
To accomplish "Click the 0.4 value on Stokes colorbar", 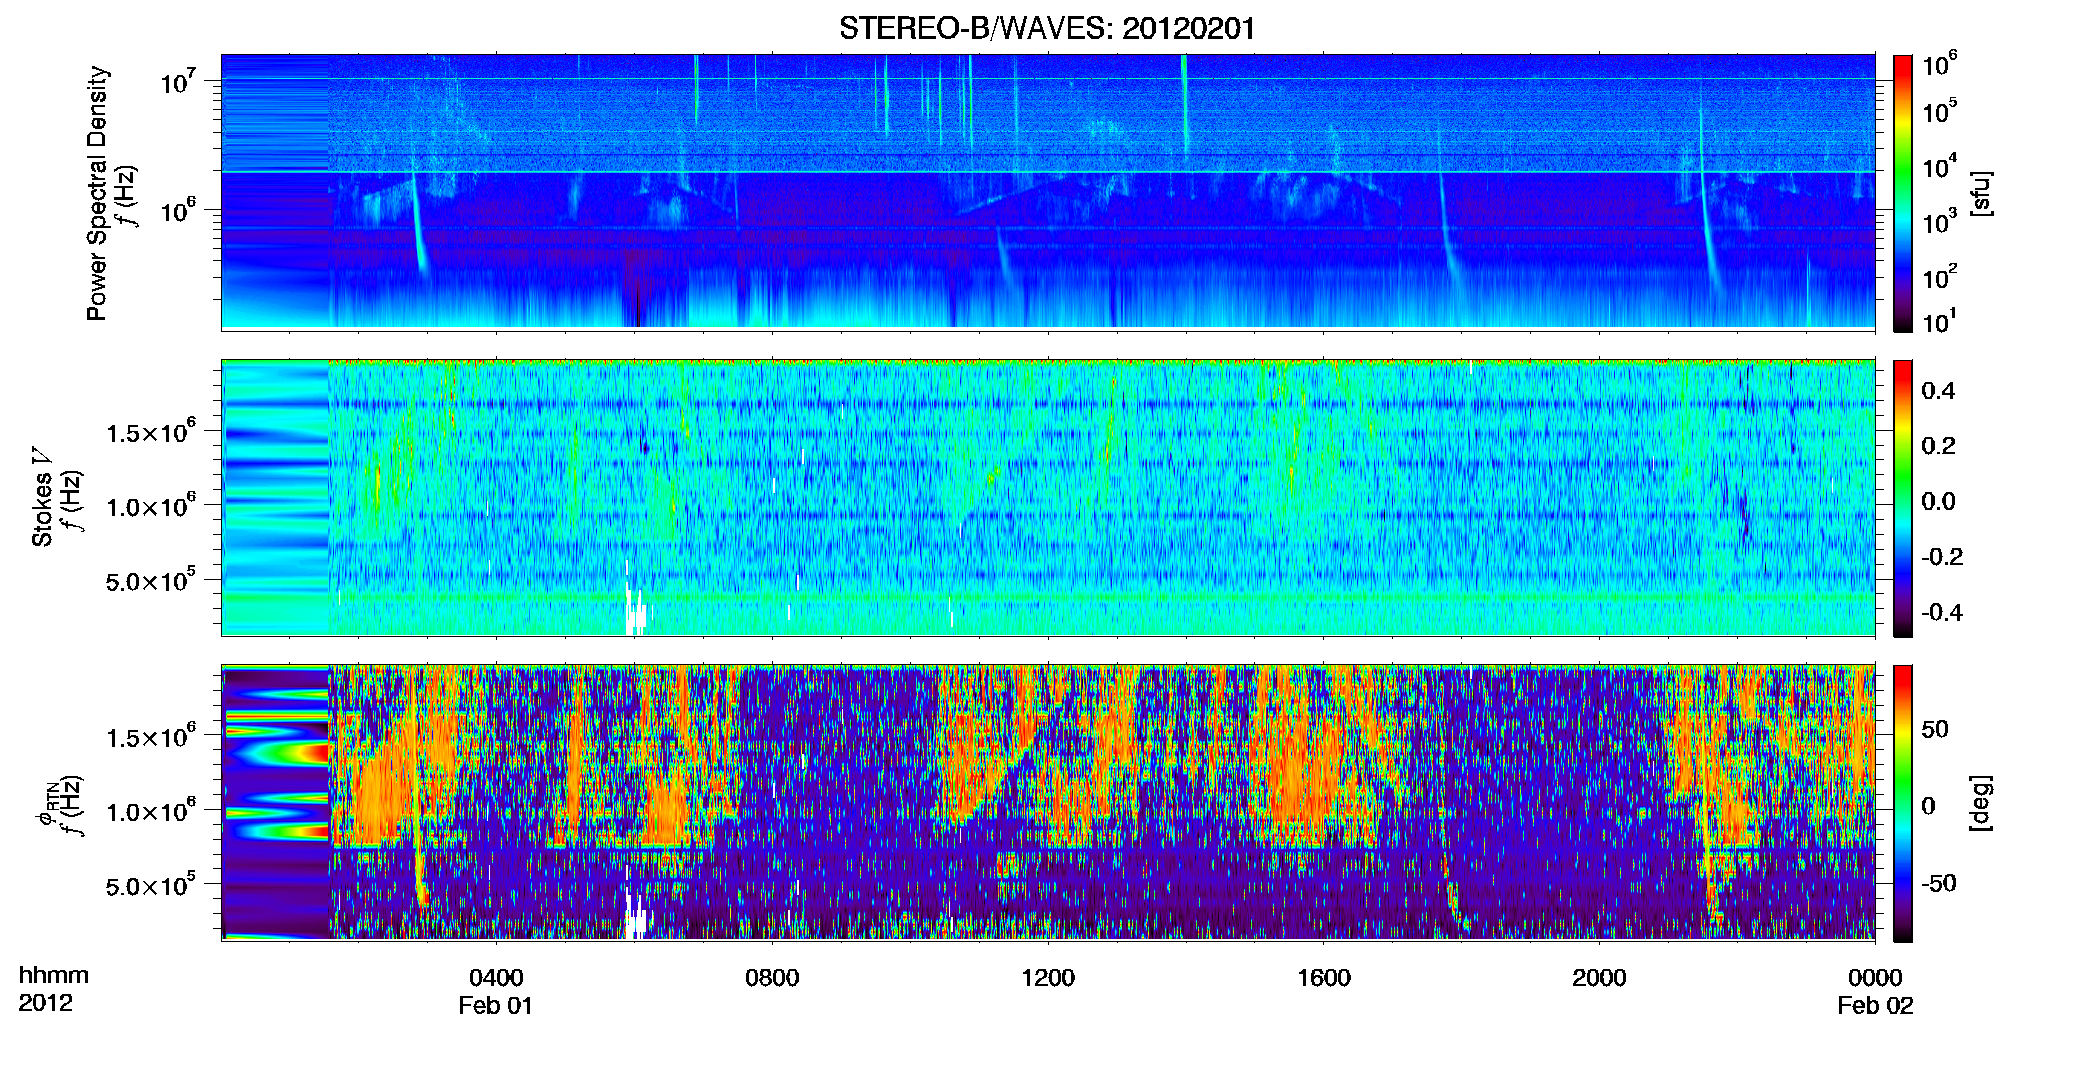I will pos(1938,391).
